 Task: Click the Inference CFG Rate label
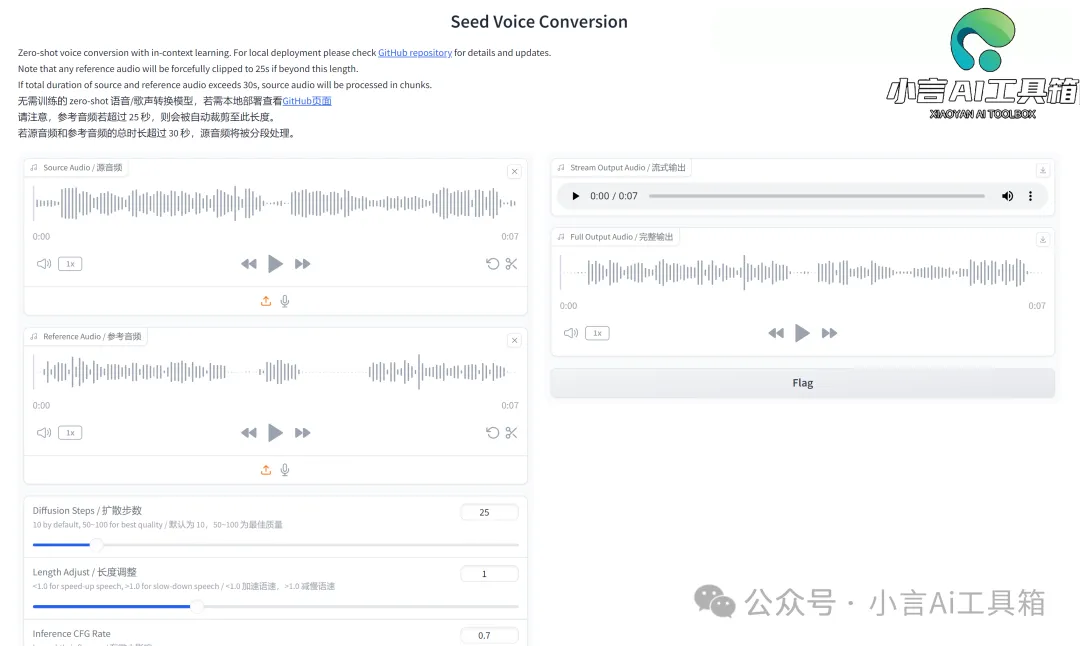pos(72,634)
